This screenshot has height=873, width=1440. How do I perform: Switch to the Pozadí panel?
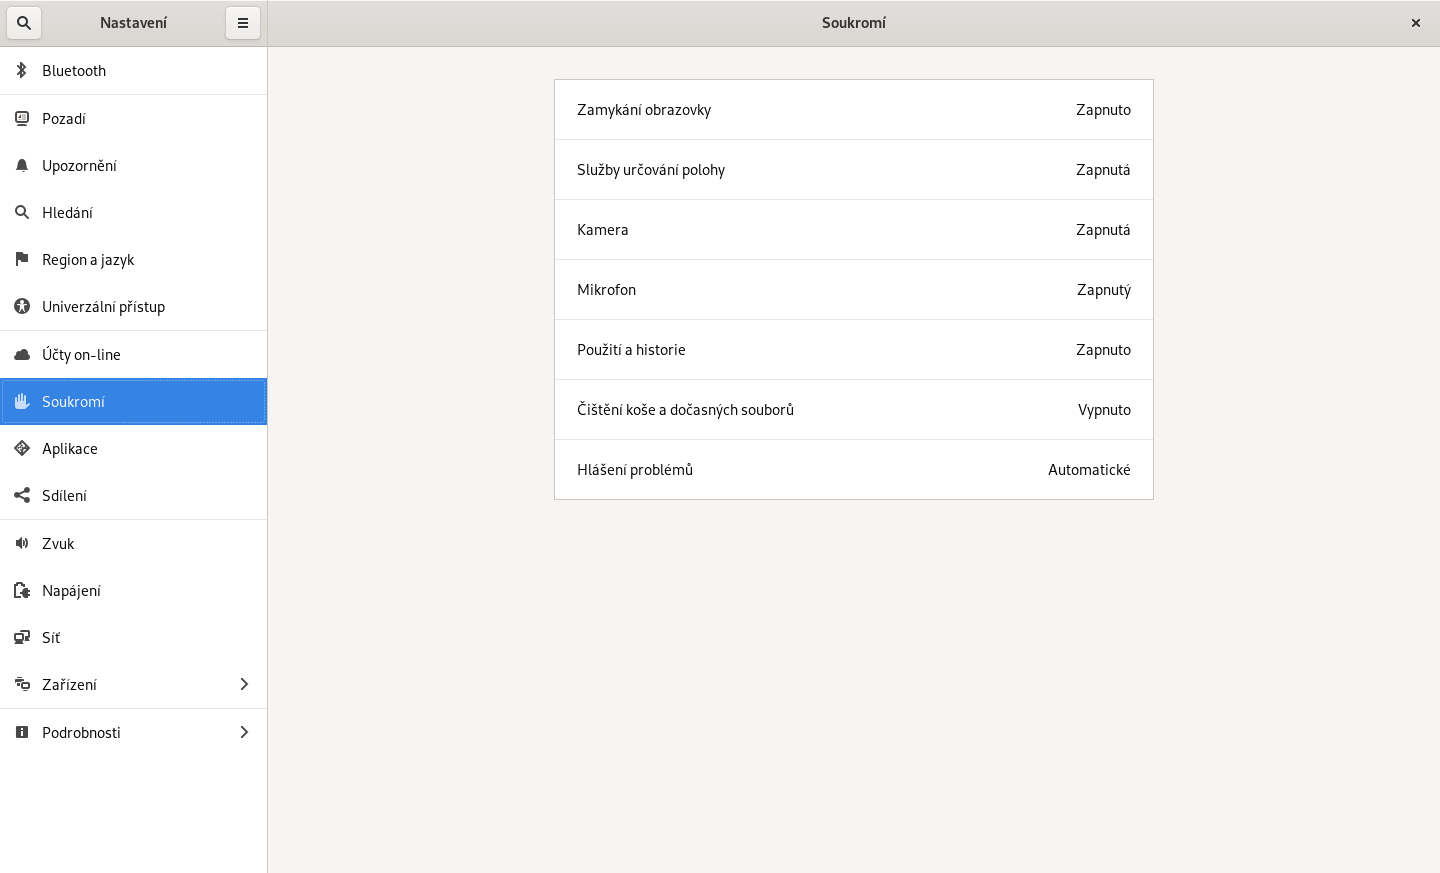(x=134, y=118)
